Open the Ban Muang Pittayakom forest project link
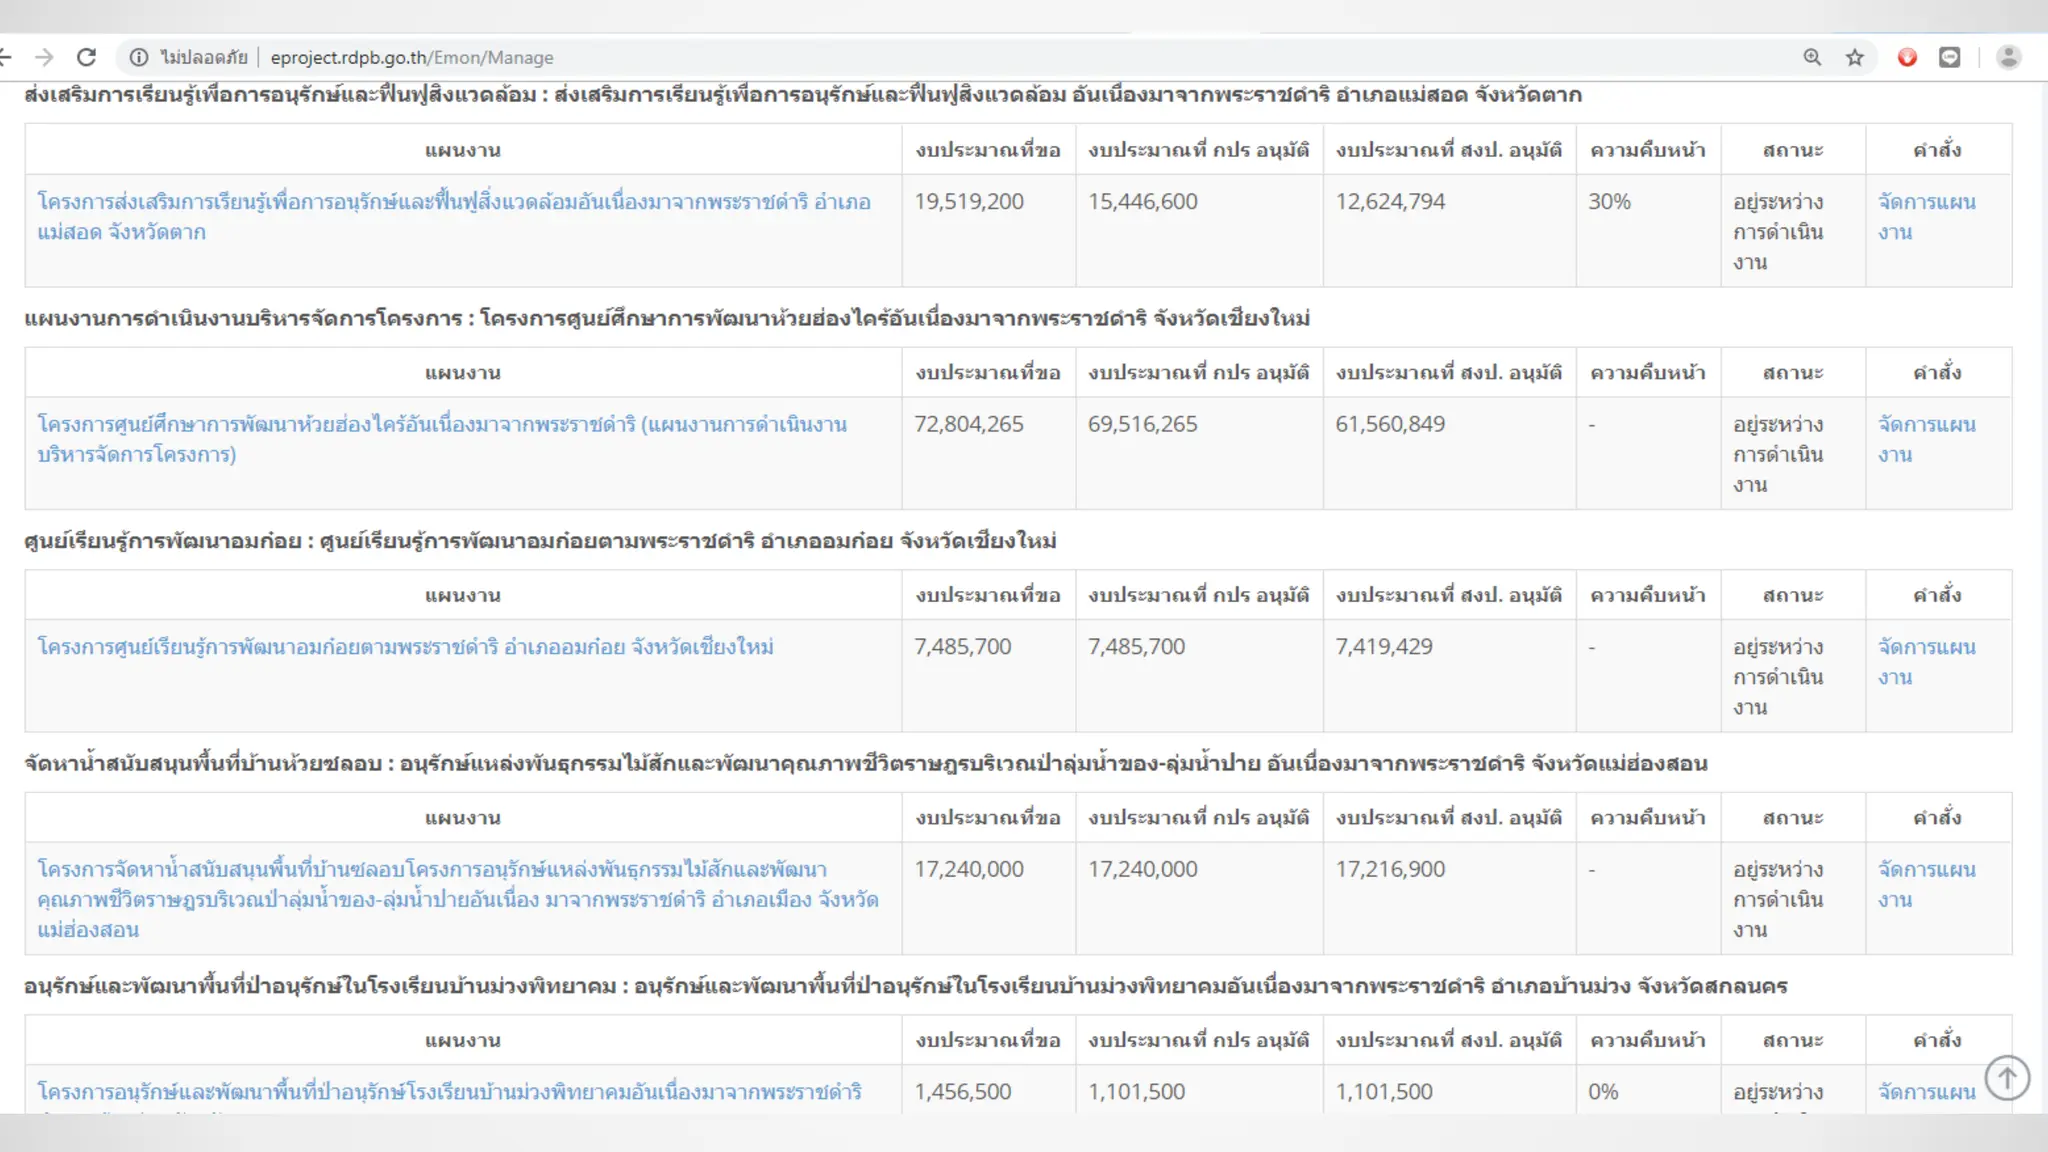This screenshot has width=2048, height=1152. 449,1091
